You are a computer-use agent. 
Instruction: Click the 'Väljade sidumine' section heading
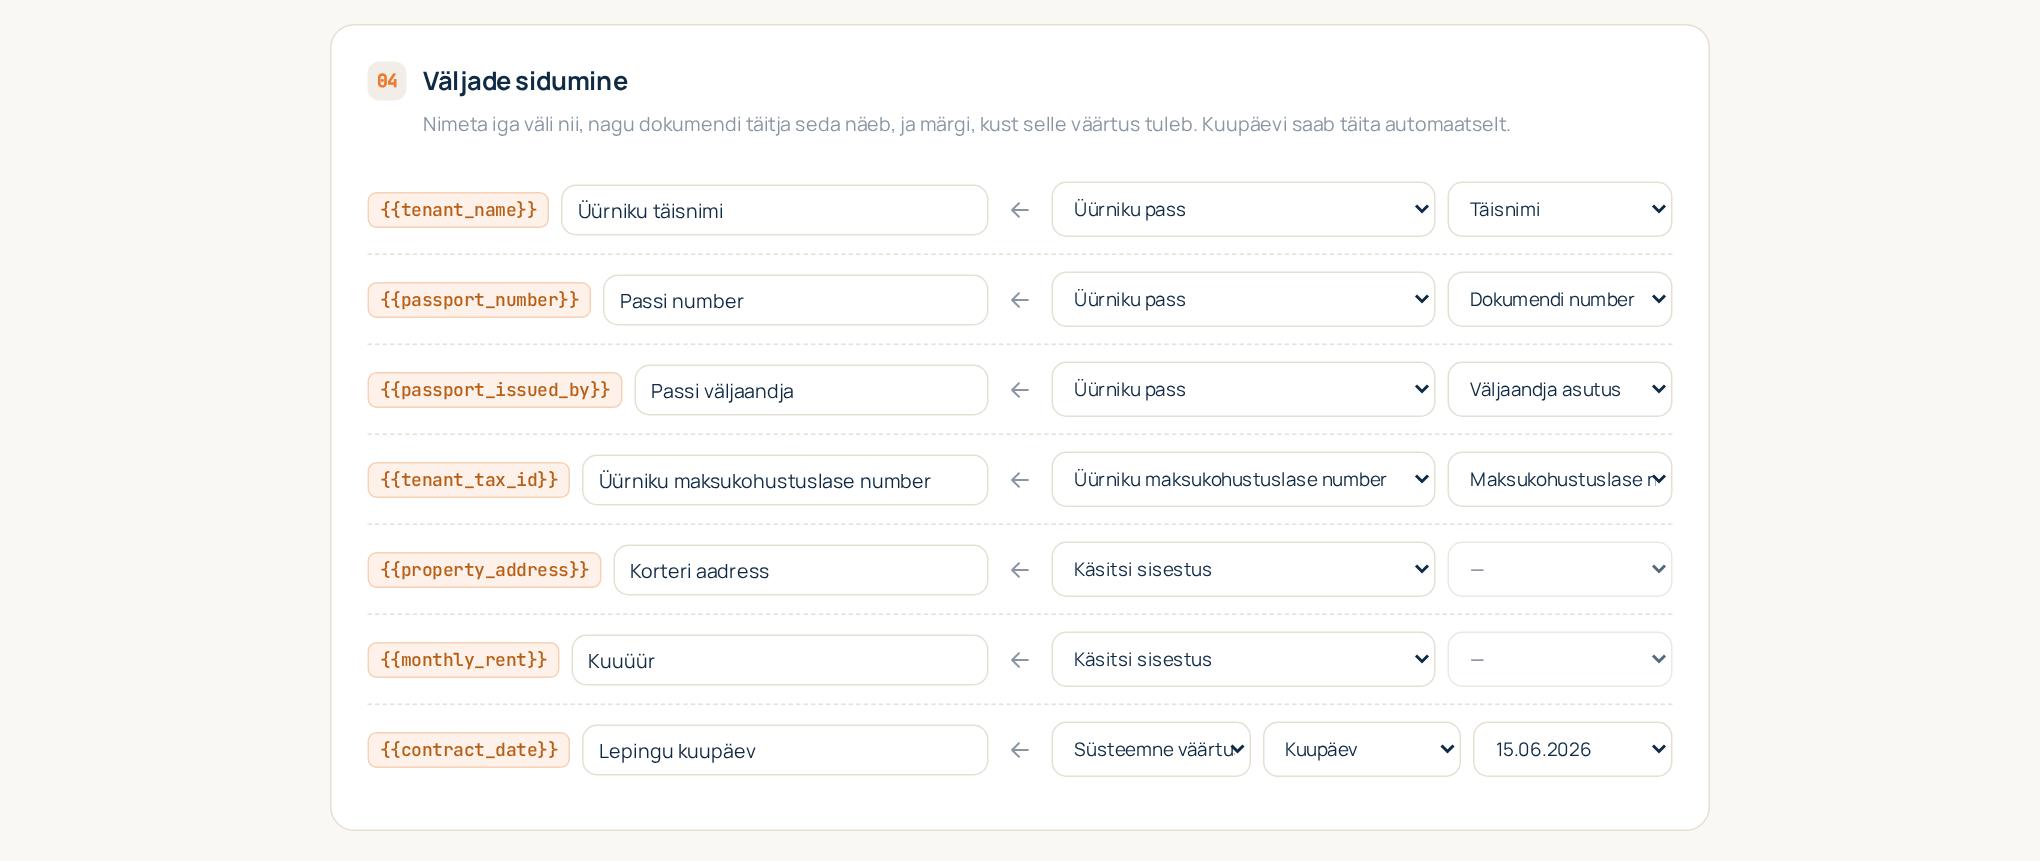tap(525, 81)
